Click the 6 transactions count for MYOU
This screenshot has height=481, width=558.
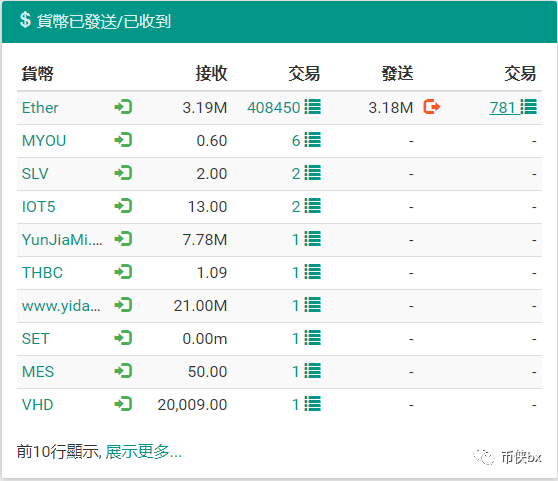(x=296, y=141)
